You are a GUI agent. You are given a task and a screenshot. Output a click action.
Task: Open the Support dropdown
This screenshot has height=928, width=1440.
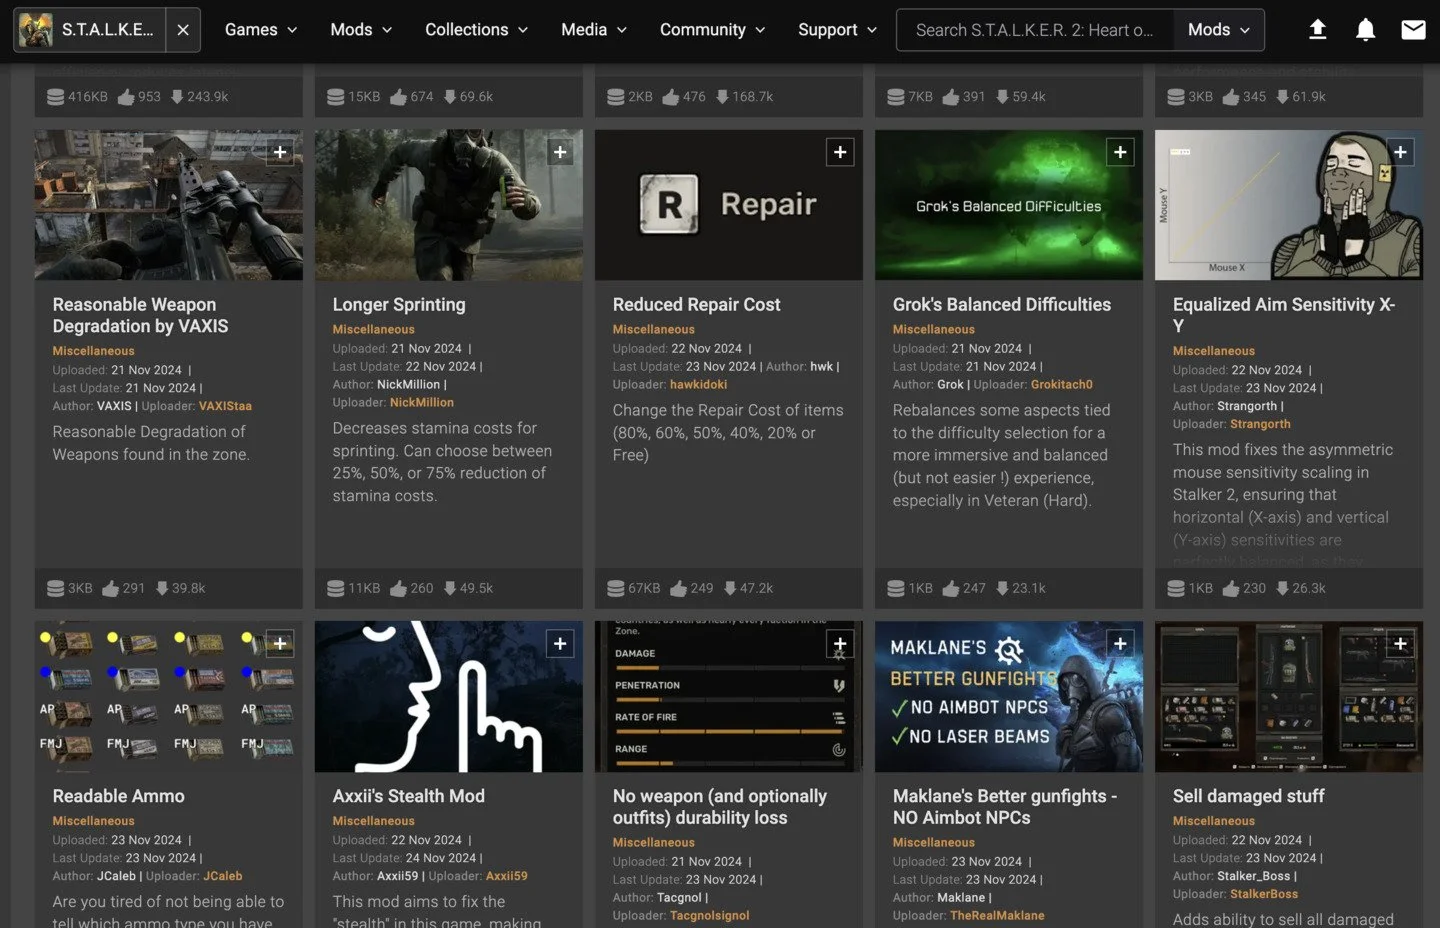tap(837, 30)
